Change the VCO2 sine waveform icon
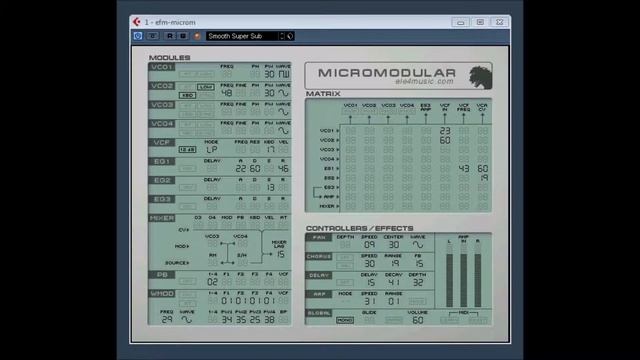The height and width of the screenshot is (360, 640). coord(283,93)
